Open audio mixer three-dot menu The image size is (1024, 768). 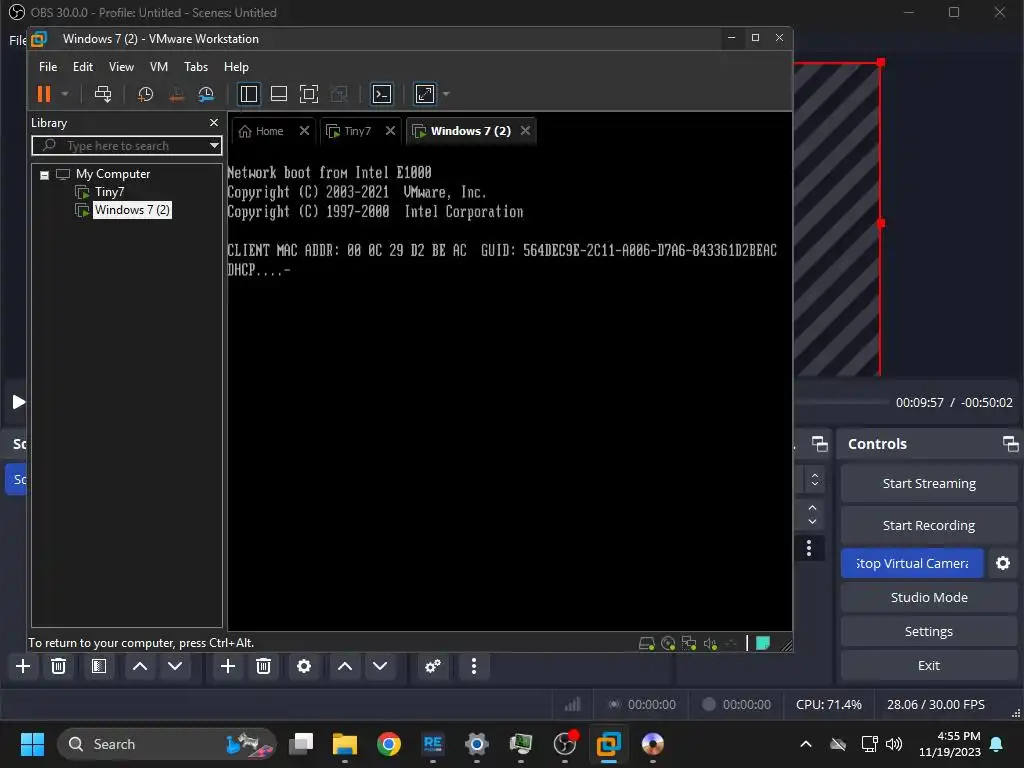click(x=473, y=666)
